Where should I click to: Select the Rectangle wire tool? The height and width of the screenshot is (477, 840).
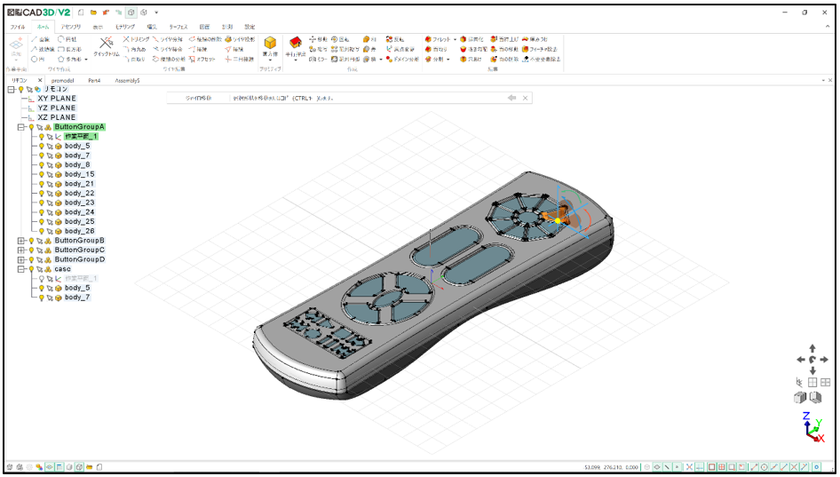[70, 49]
